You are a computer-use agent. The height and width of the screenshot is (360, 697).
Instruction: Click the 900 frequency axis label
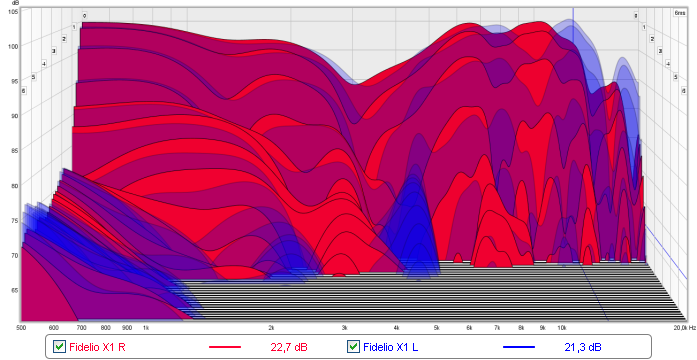coord(127,328)
